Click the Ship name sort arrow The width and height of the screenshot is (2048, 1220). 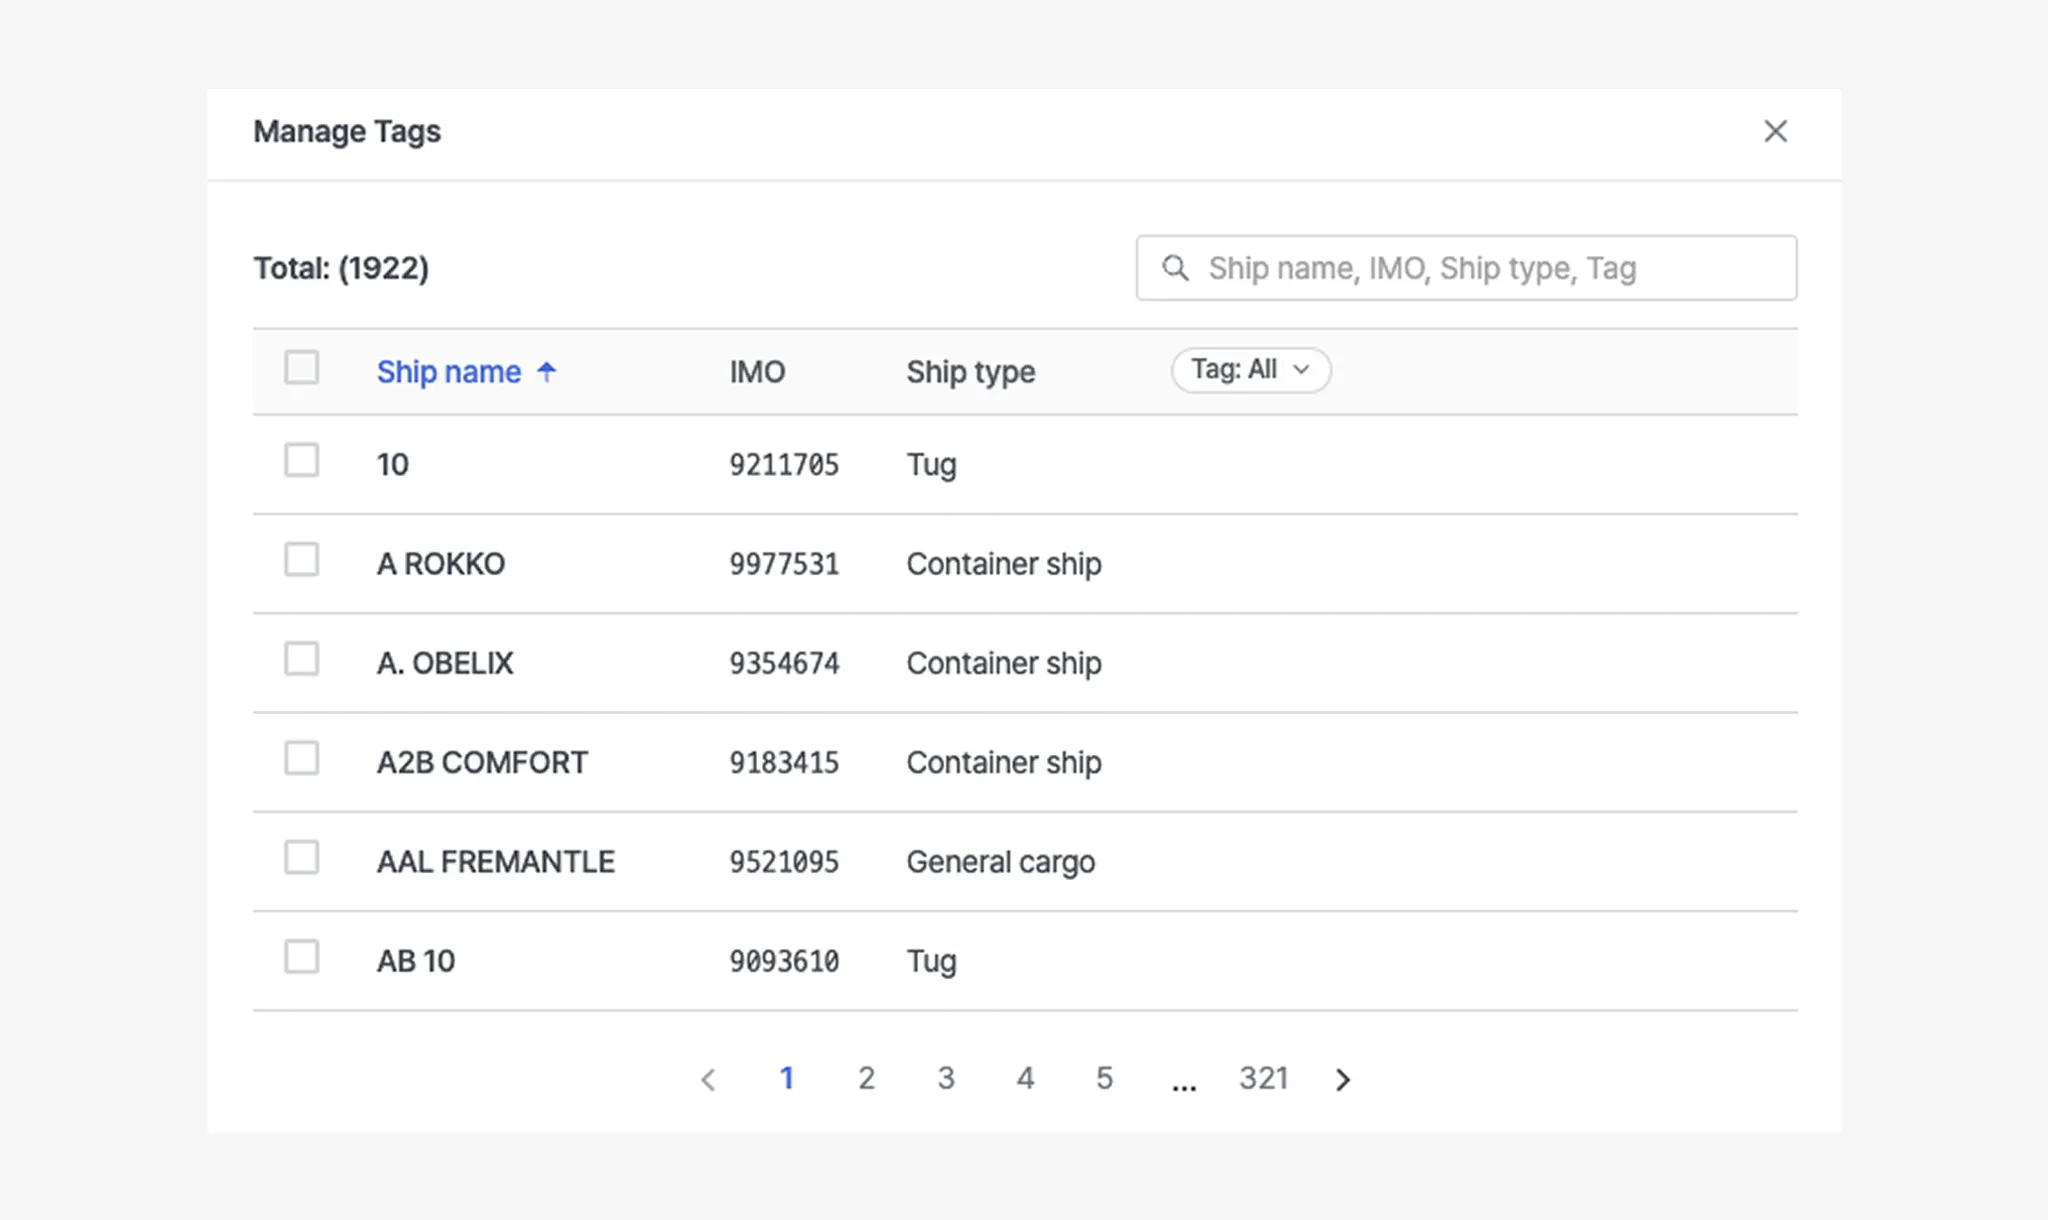(546, 372)
